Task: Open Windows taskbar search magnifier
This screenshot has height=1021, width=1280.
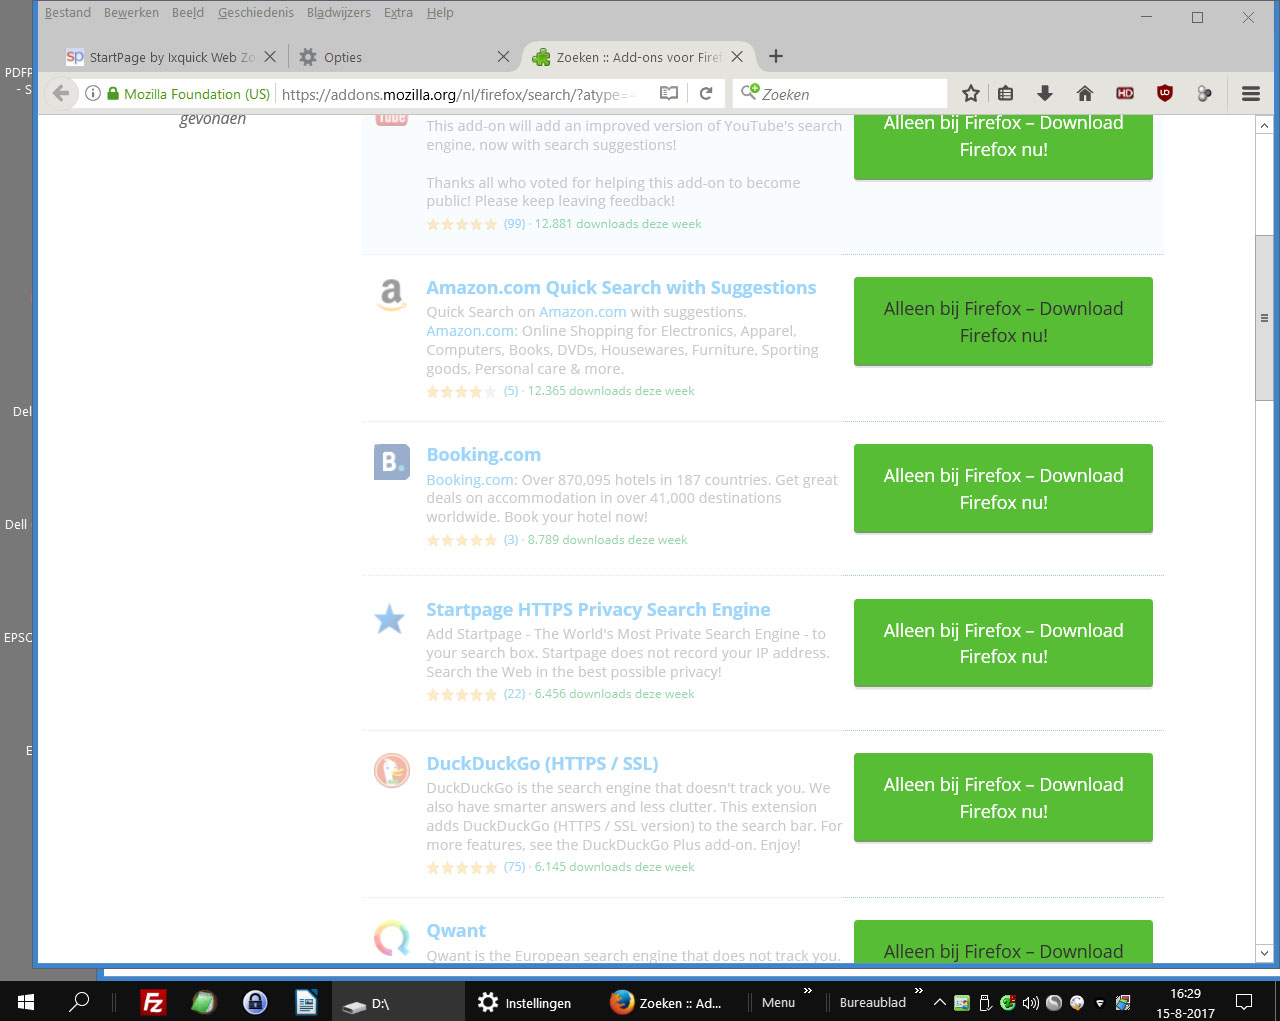Action: (x=79, y=1001)
